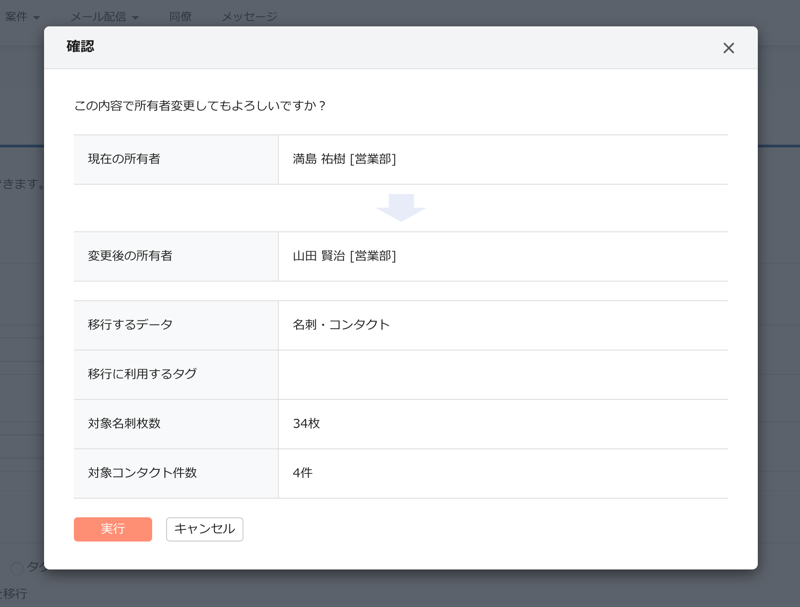Click the current owner name 満島 祐樹 [営業部]
Screen dimensions: 800x607
(x=344, y=159)
